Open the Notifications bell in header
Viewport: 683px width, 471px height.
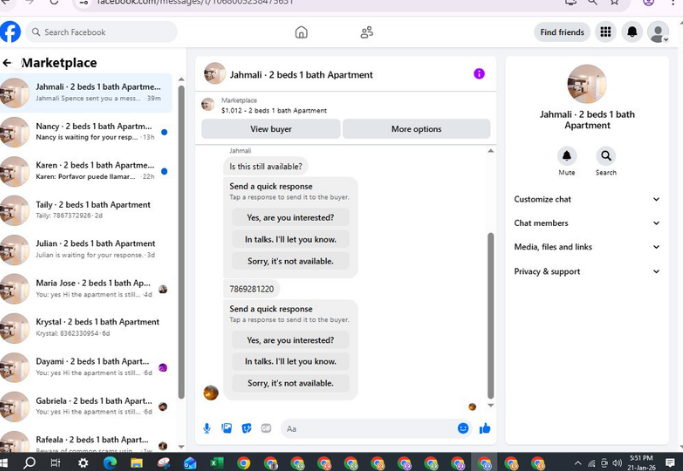click(x=632, y=32)
